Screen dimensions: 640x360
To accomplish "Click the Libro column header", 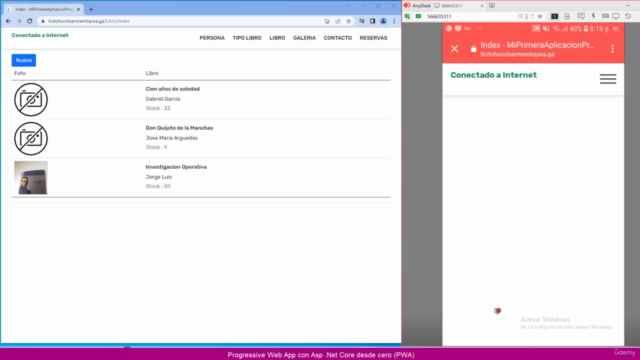I will 152,73.
